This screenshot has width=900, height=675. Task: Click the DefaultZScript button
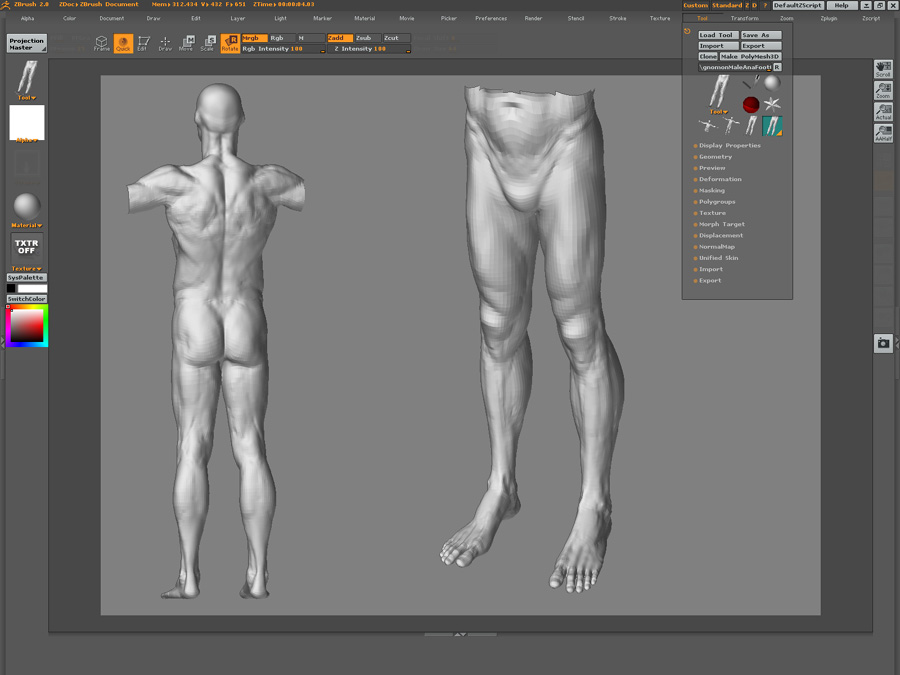(798, 5)
